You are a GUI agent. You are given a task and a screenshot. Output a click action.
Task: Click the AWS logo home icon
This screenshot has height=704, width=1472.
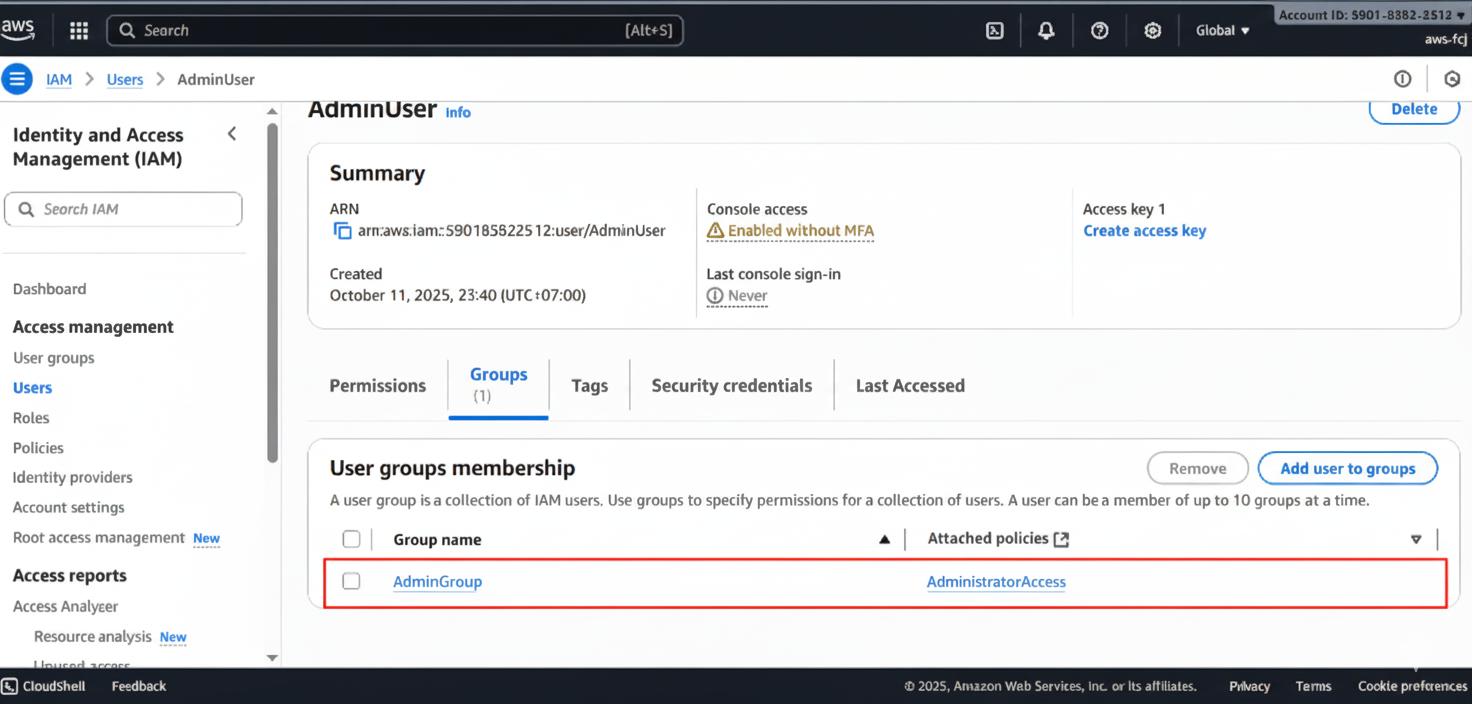click(17, 30)
